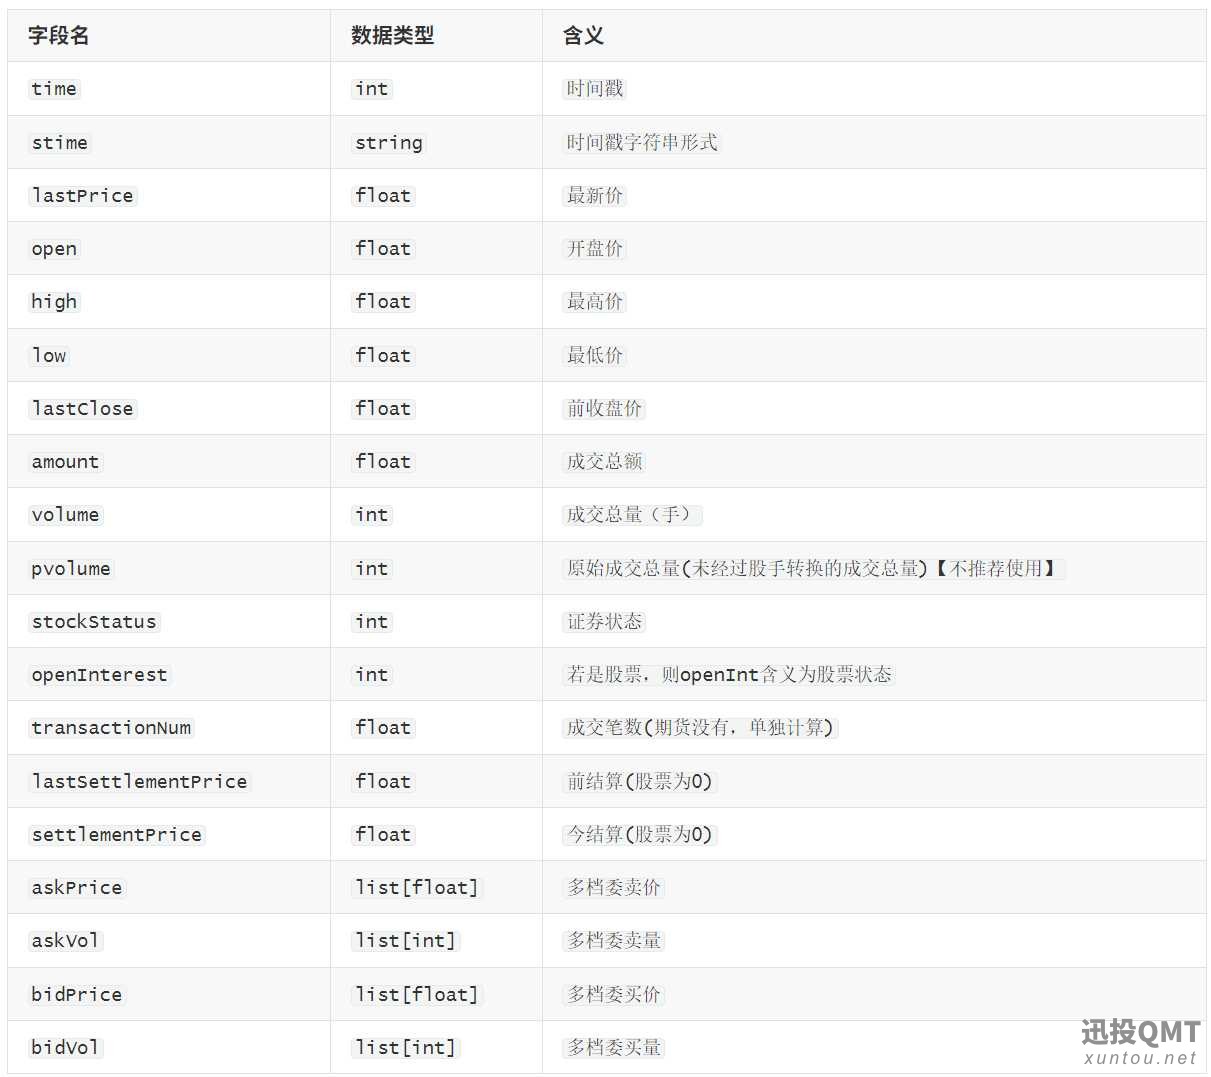Select the transactionNum field name
This screenshot has height=1077, width=1211.
111,728
